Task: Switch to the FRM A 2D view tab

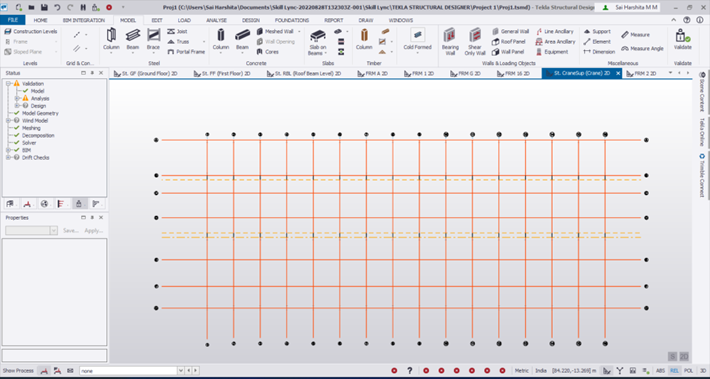Action: [372, 73]
